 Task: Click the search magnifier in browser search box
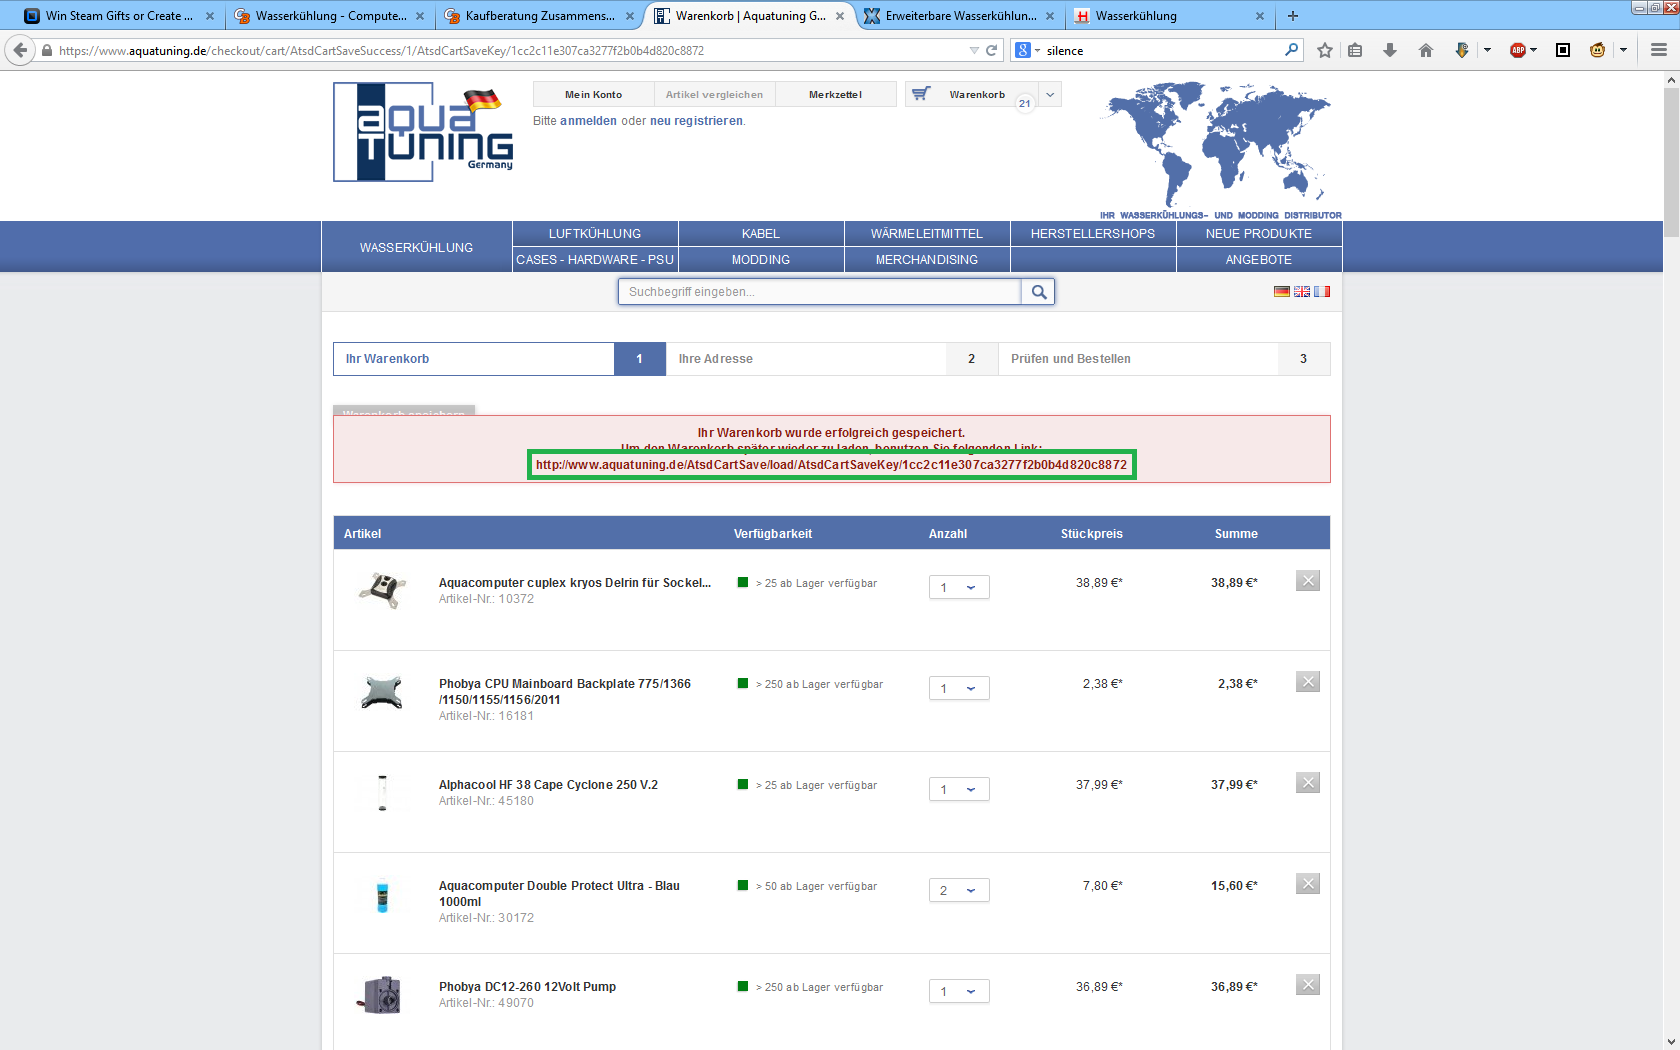tap(1291, 49)
